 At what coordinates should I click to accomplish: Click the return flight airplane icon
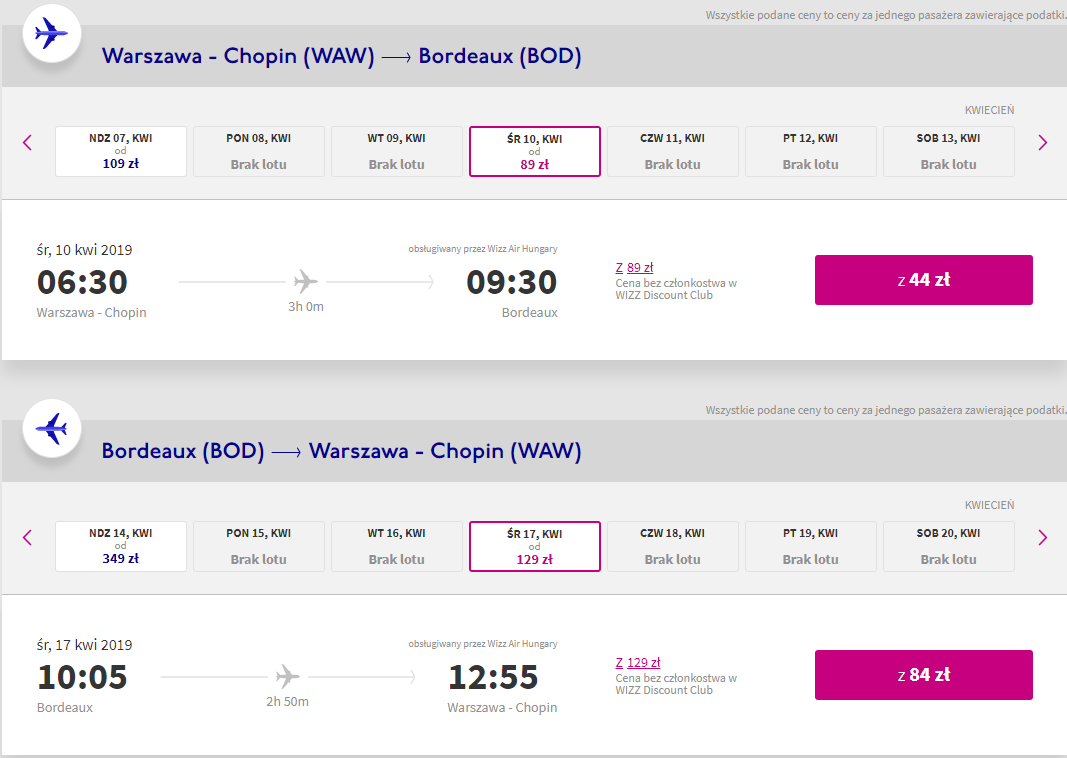pyautogui.click(x=50, y=429)
